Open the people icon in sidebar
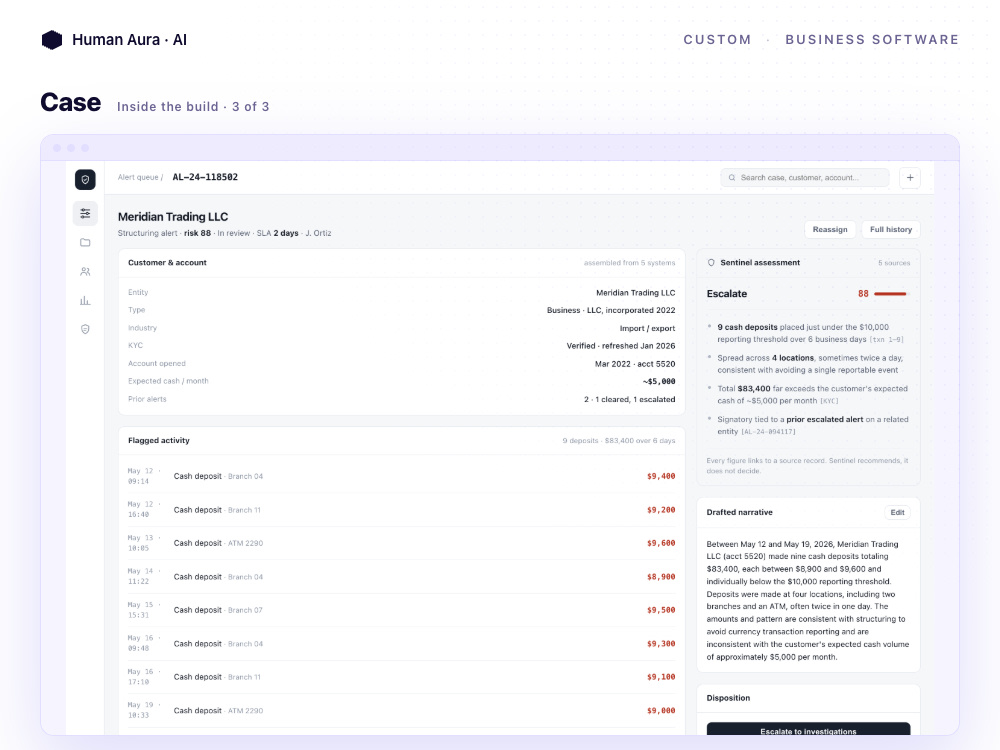This screenshot has width=1000, height=750. [x=85, y=272]
